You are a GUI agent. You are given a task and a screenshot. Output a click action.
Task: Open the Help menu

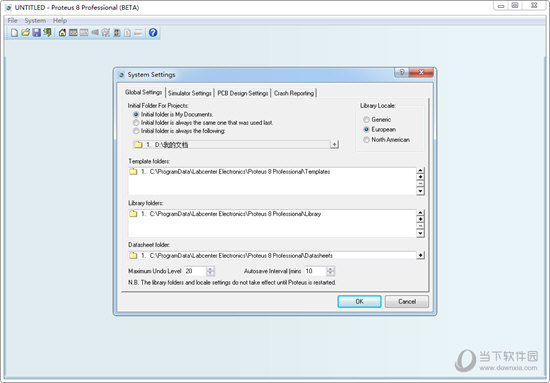coord(60,20)
